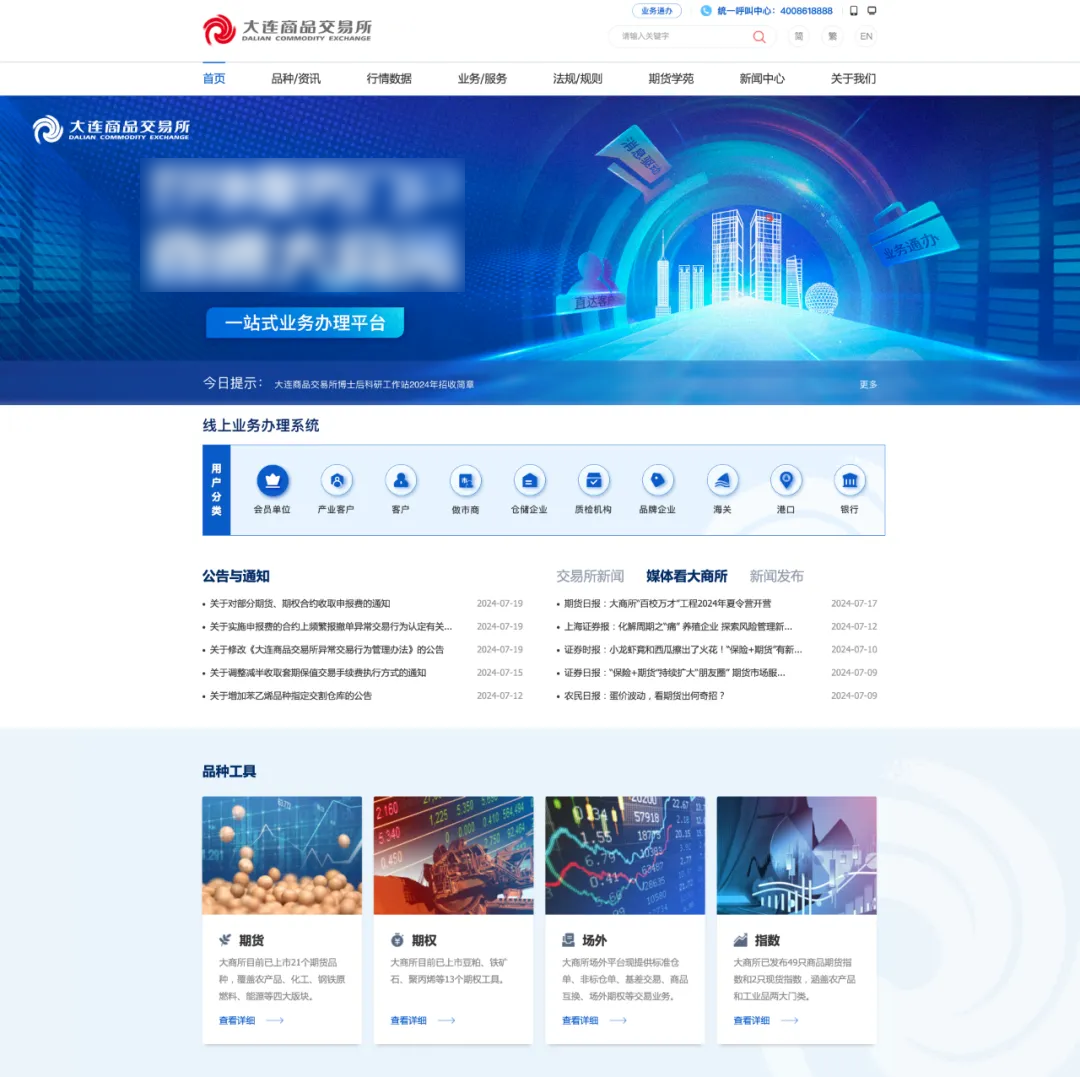
Task: Click the 业务通办 button at top
Action: [657, 11]
